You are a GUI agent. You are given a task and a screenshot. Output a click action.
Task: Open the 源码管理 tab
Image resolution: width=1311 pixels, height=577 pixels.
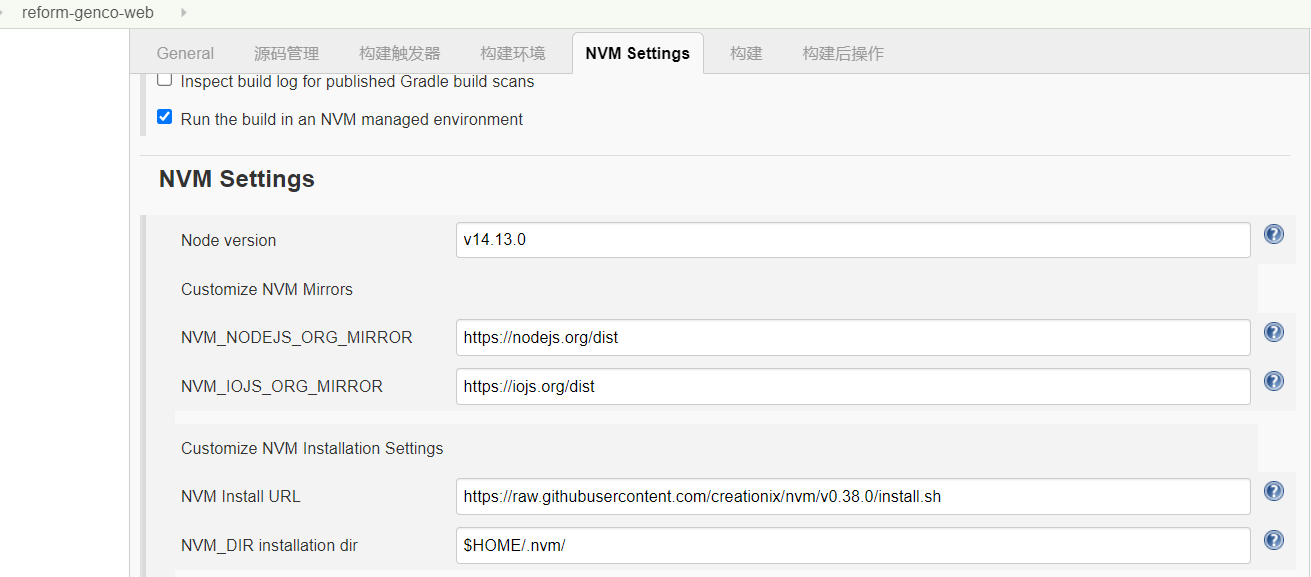287,52
